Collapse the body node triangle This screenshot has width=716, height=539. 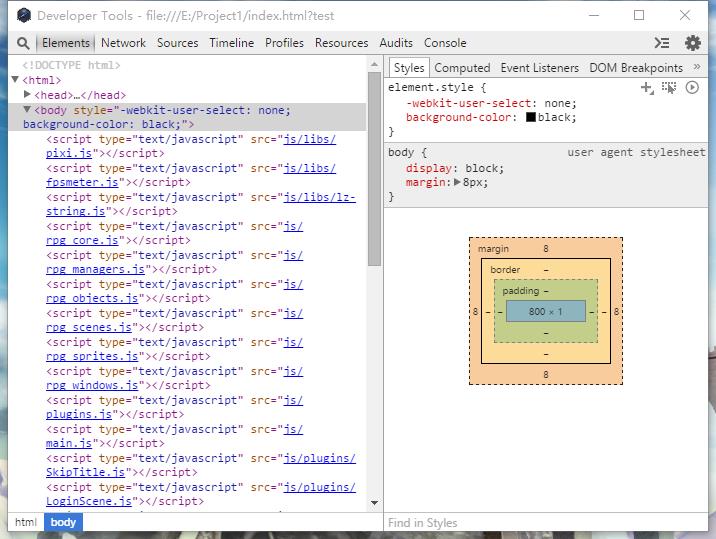pyautogui.click(x=27, y=109)
